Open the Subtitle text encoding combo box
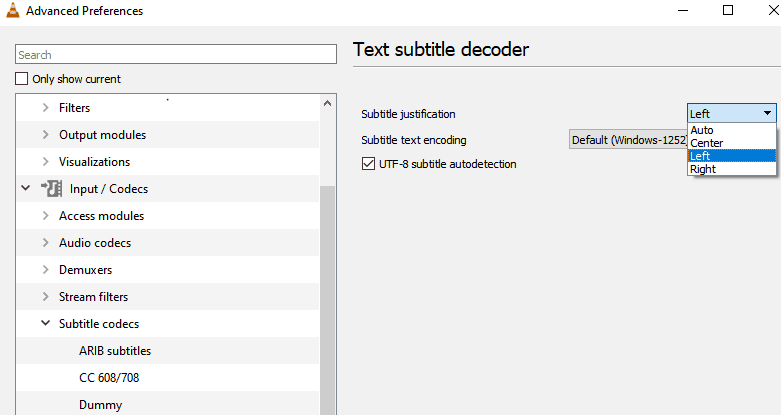This screenshot has width=781, height=415. click(628, 140)
